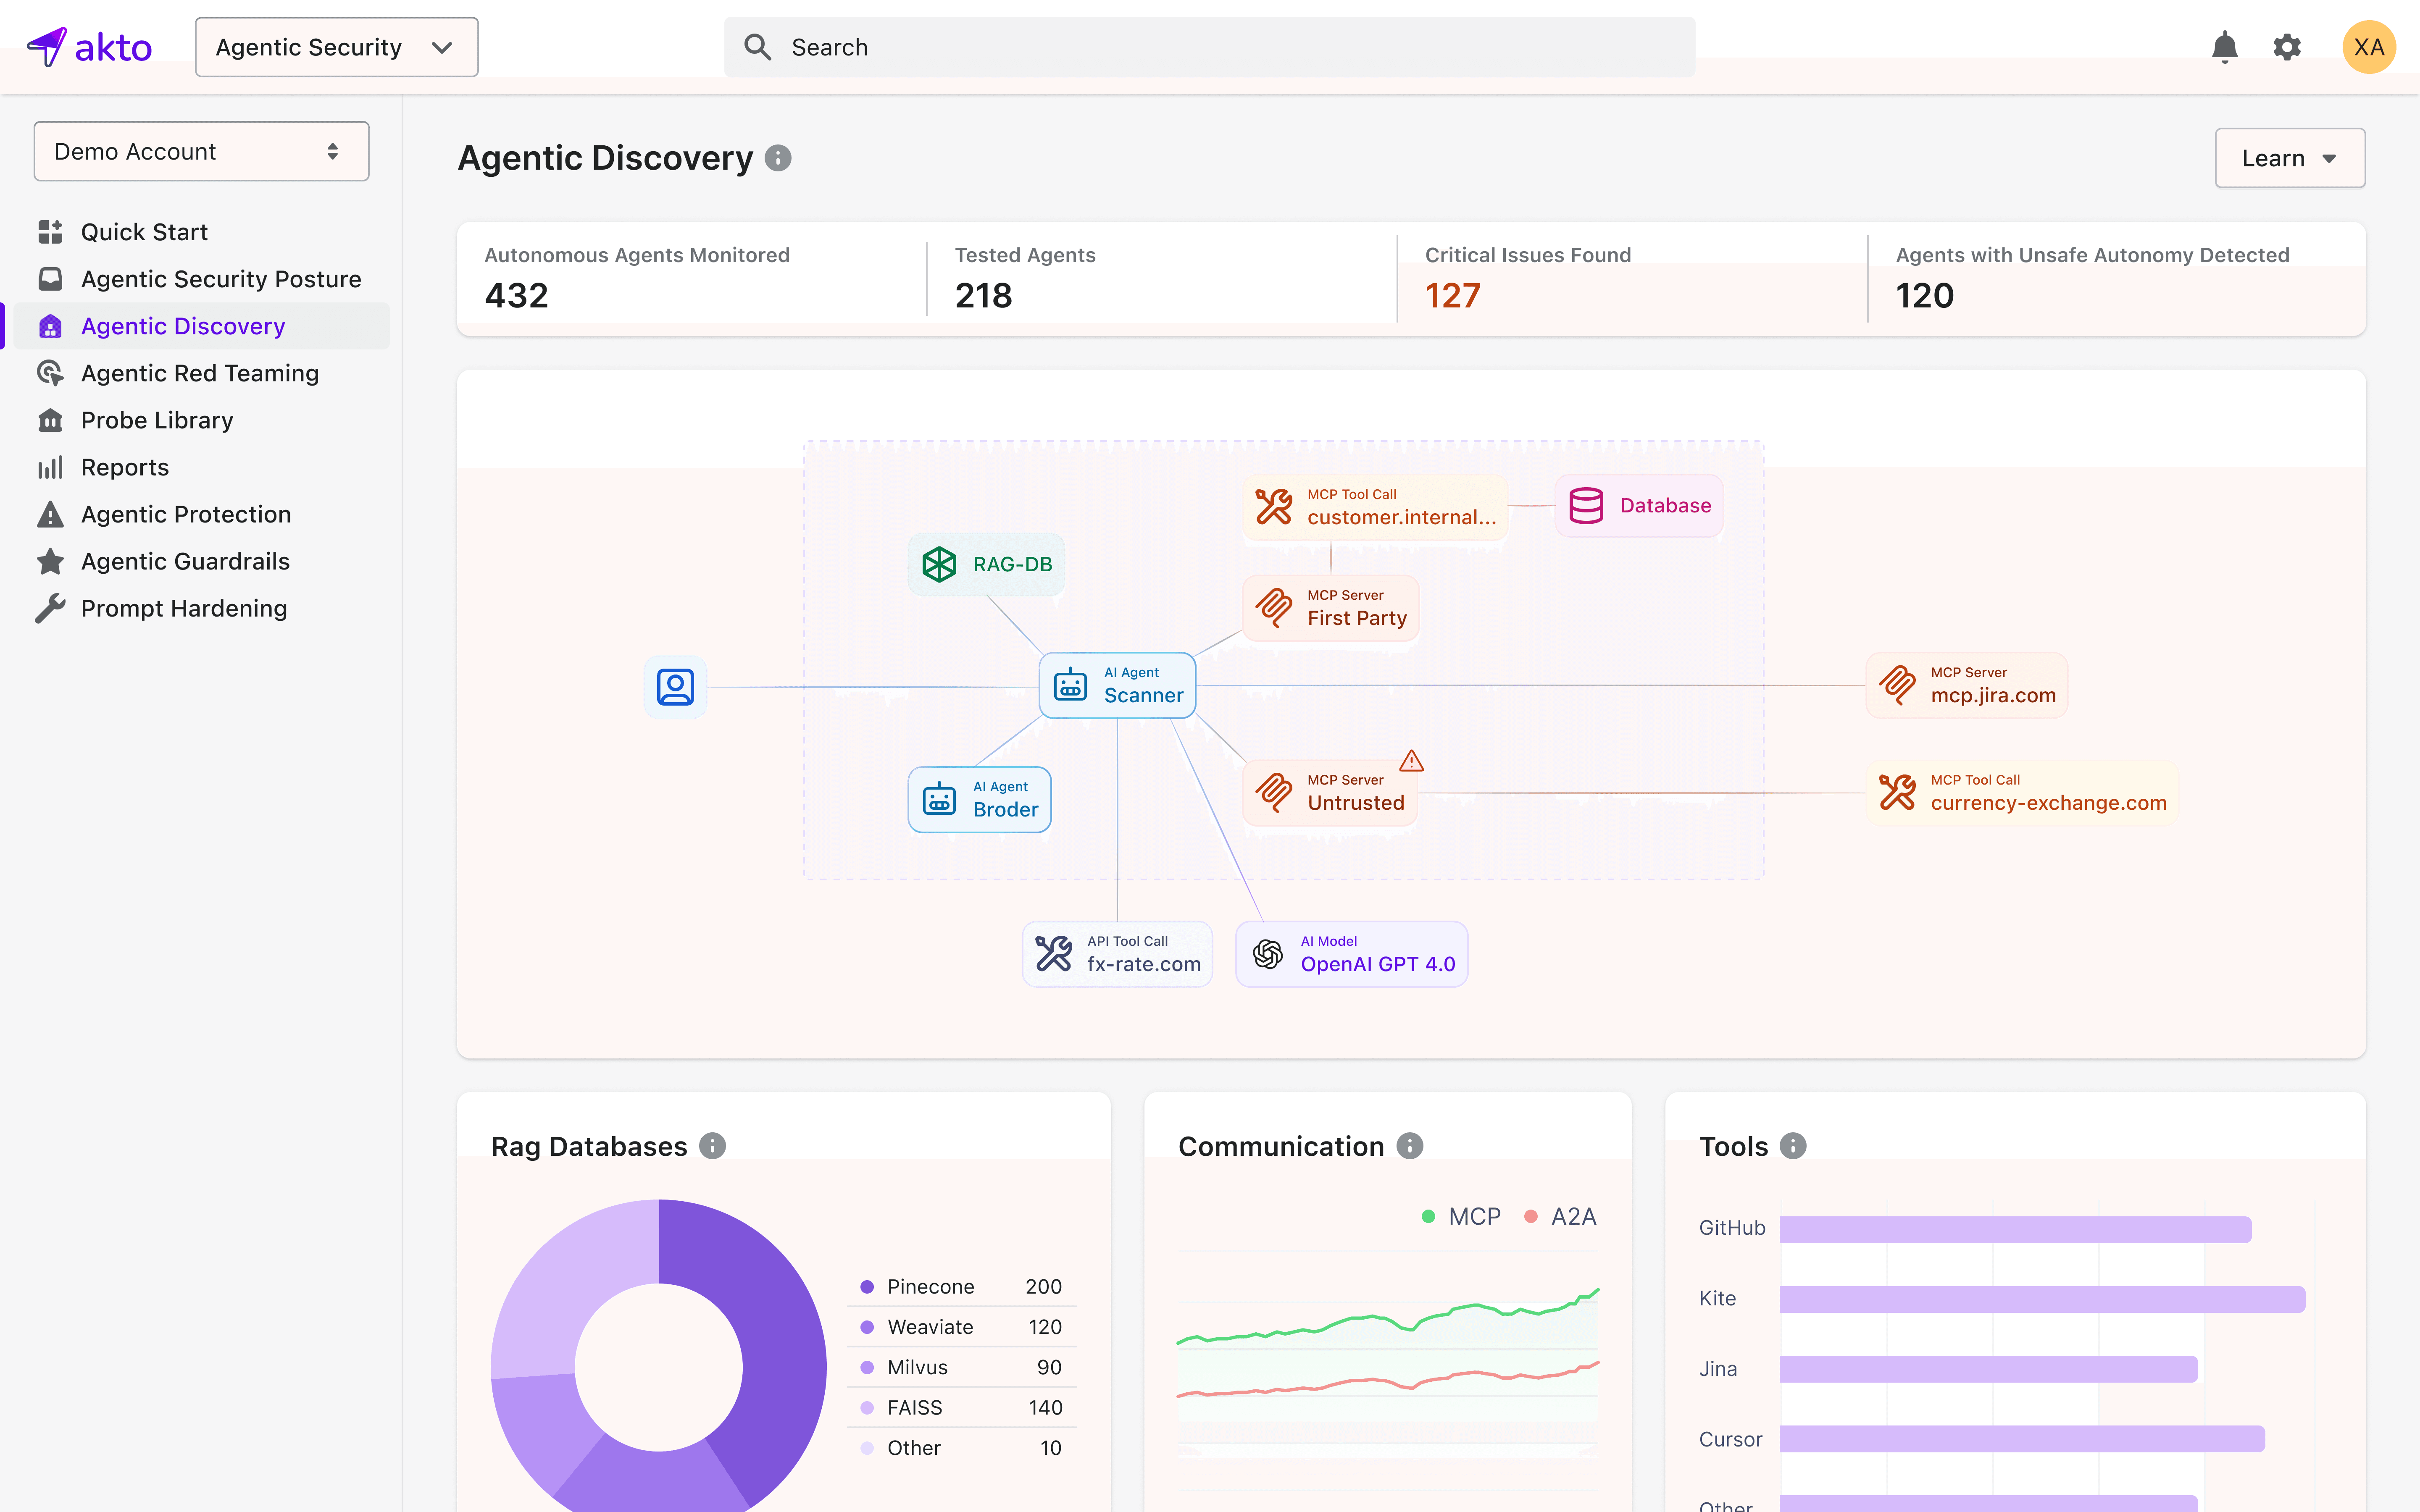Toggle the A2A legend series
This screenshot has width=2420, height=1512.
pyautogui.click(x=1560, y=1216)
